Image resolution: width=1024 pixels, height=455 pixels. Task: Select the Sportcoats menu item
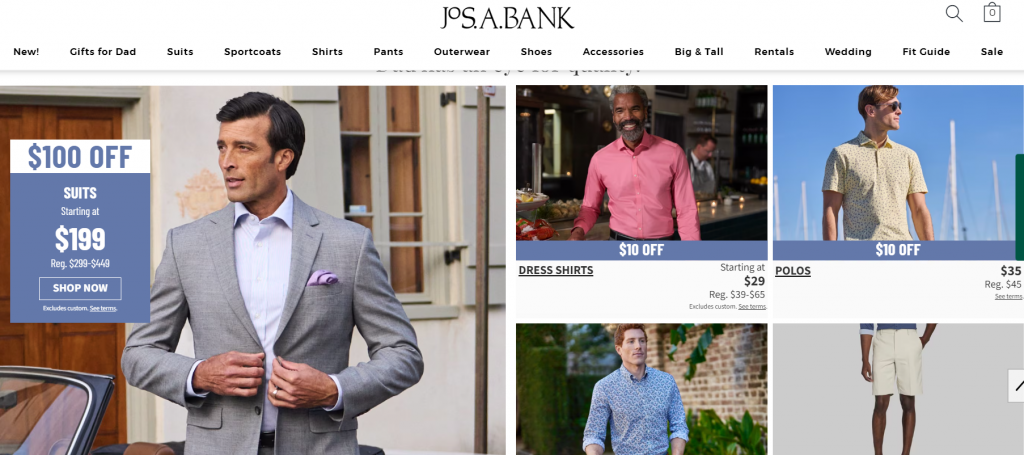(x=253, y=52)
